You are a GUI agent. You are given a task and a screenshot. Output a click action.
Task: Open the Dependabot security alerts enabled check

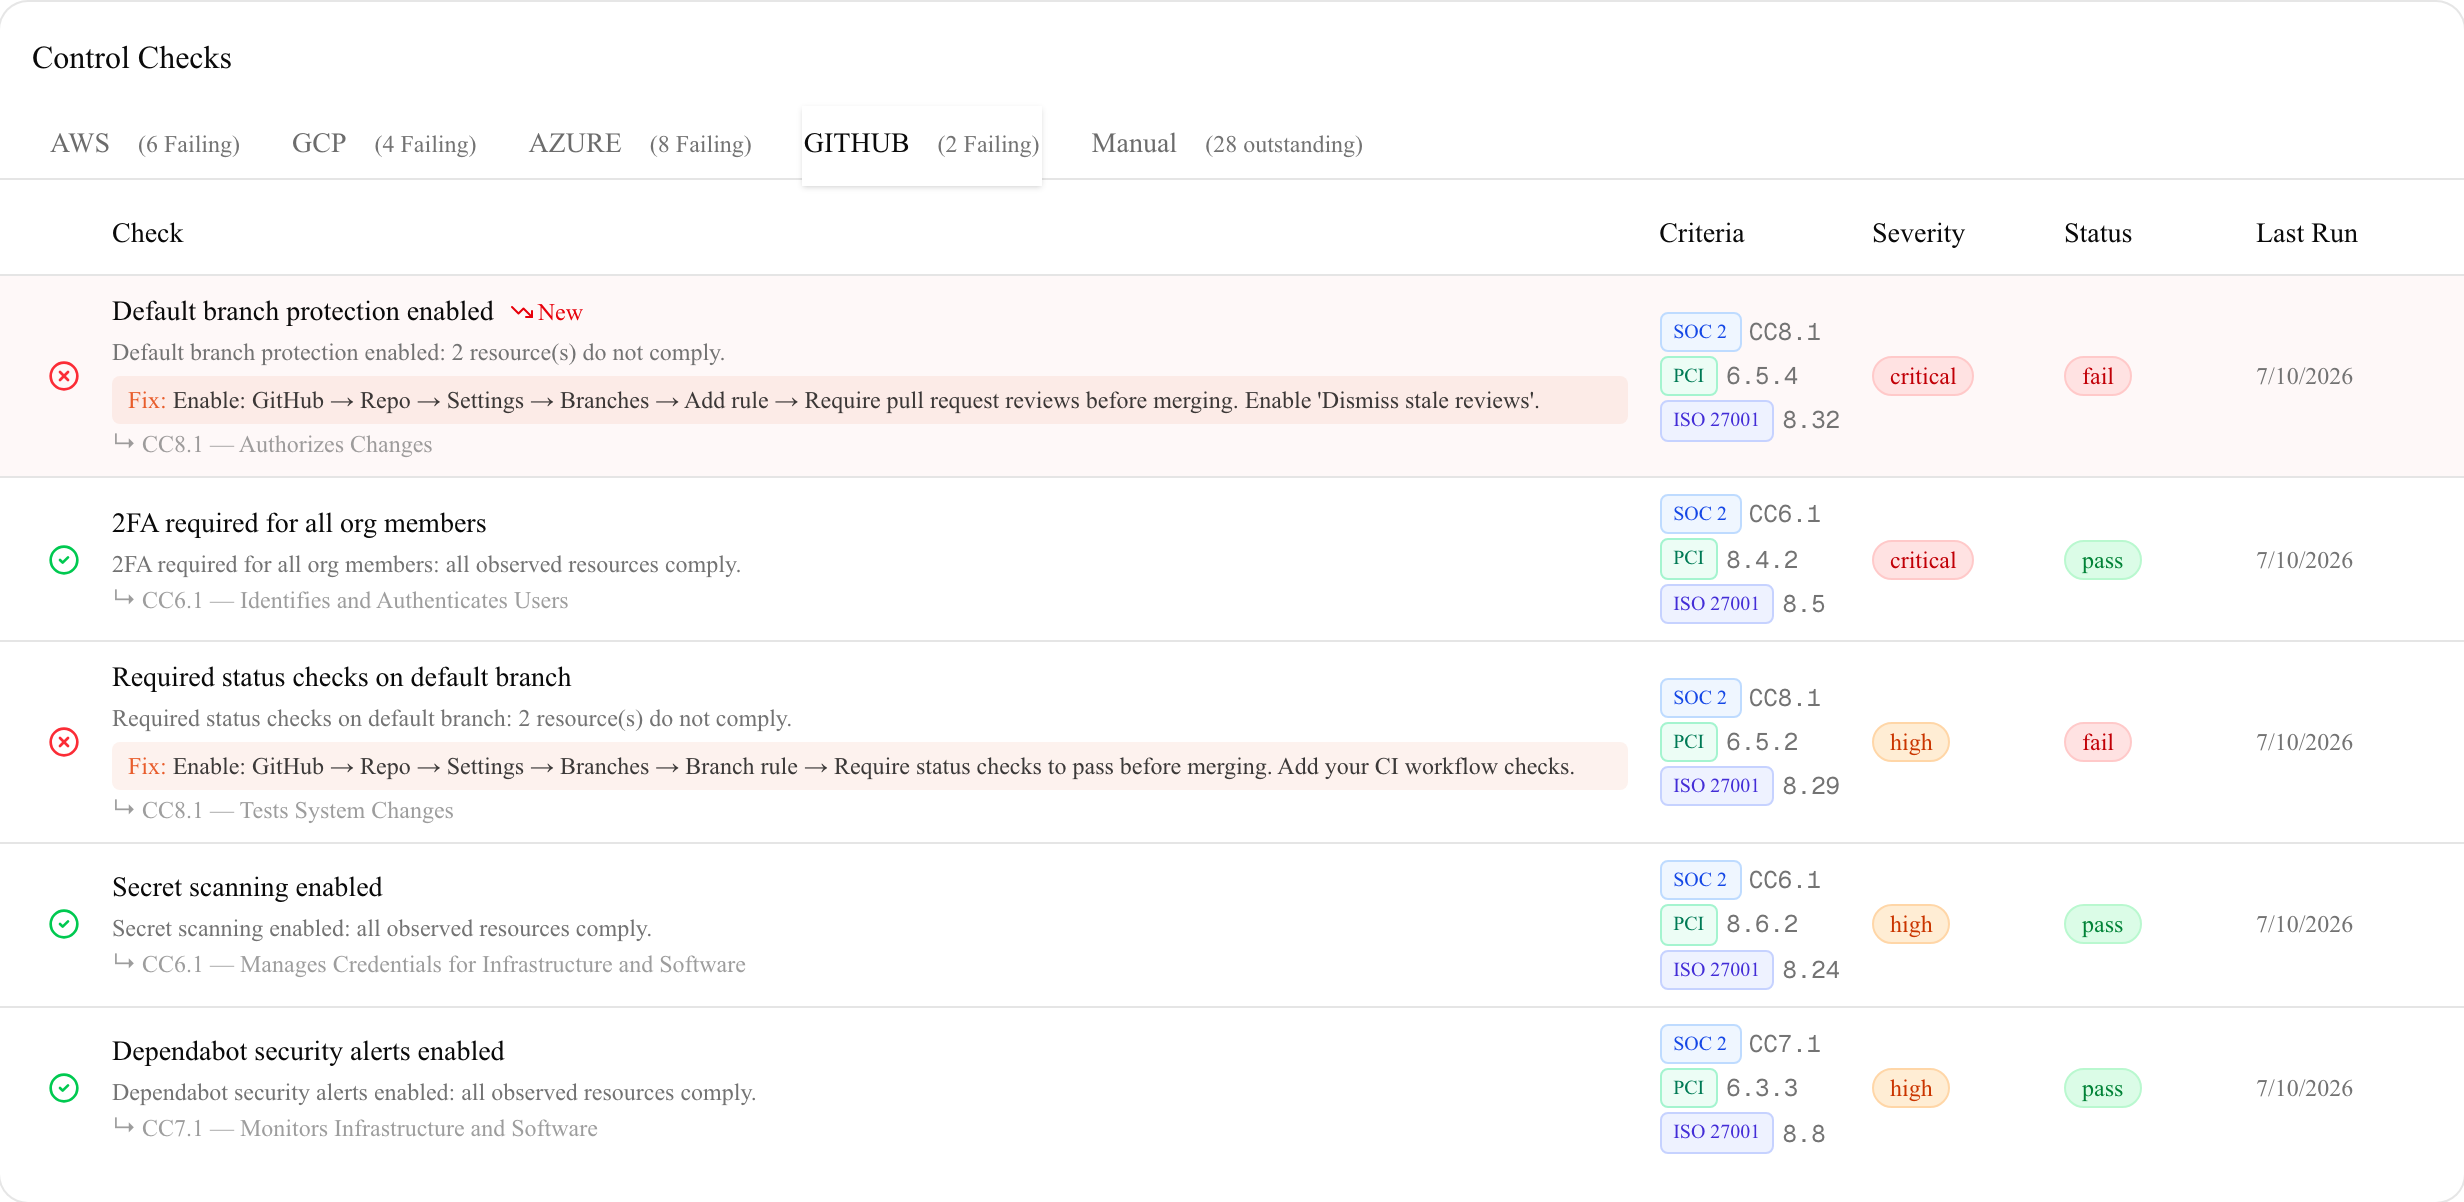tap(308, 1051)
